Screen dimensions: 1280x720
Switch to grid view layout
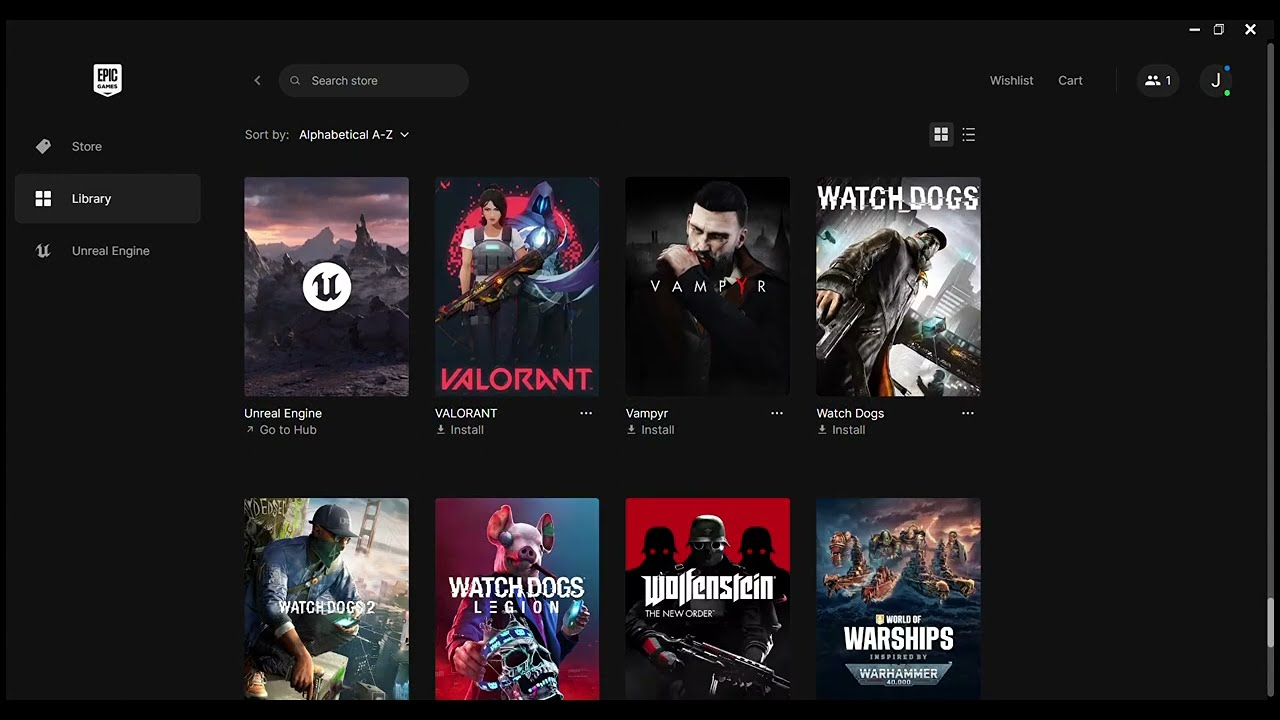tap(941, 134)
